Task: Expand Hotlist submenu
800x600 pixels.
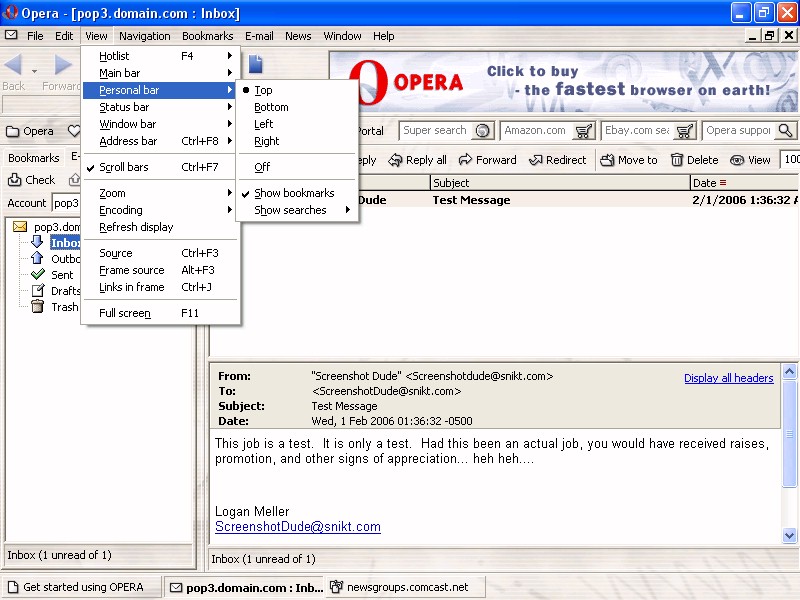Action: (x=160, y=56)
